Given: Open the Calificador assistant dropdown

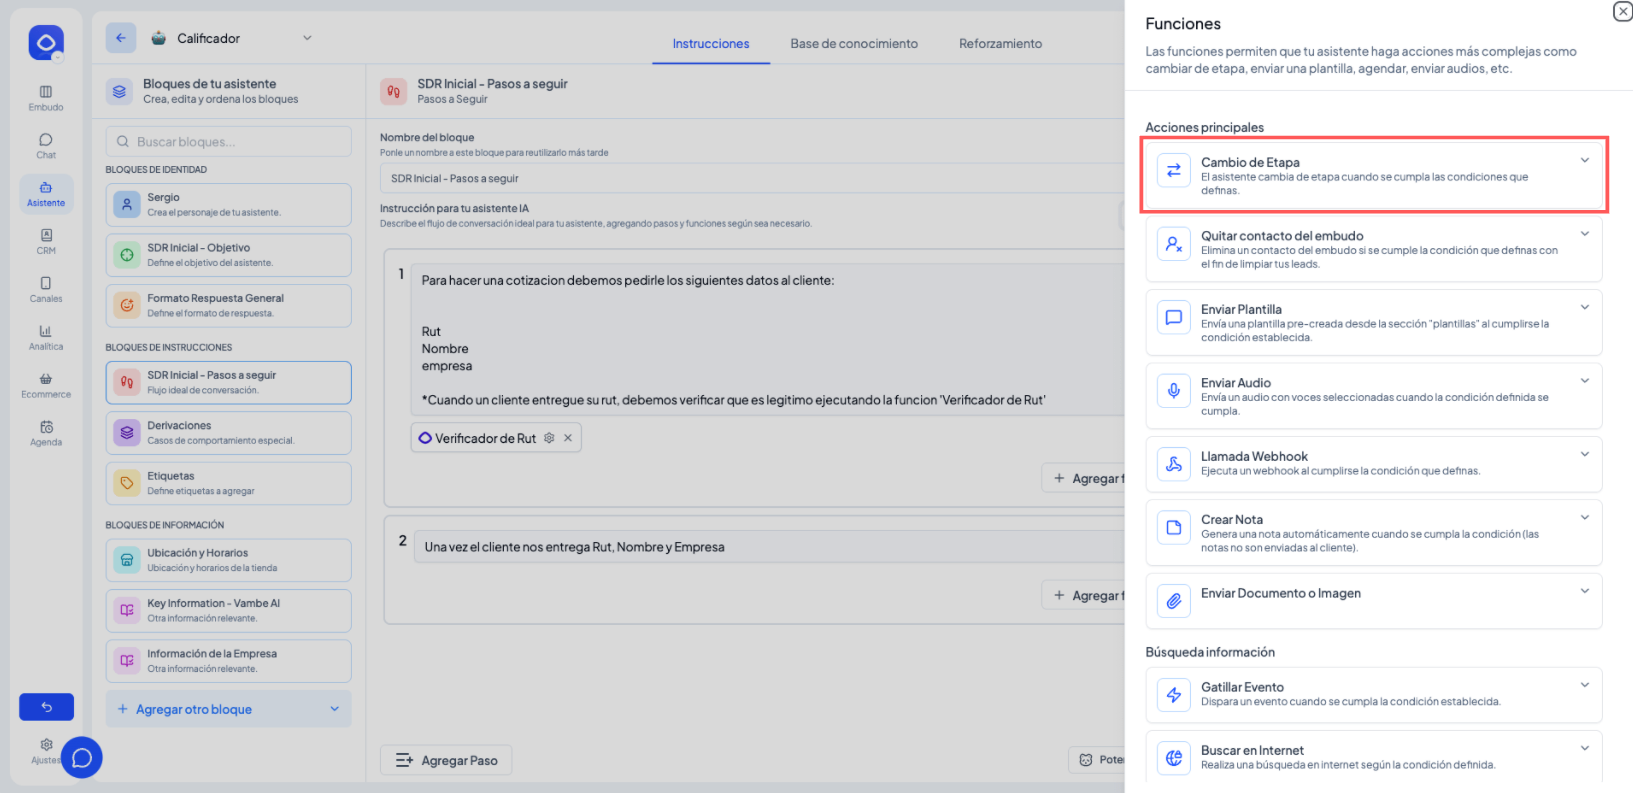Looking at the screenshot, I should click(307, 38).
